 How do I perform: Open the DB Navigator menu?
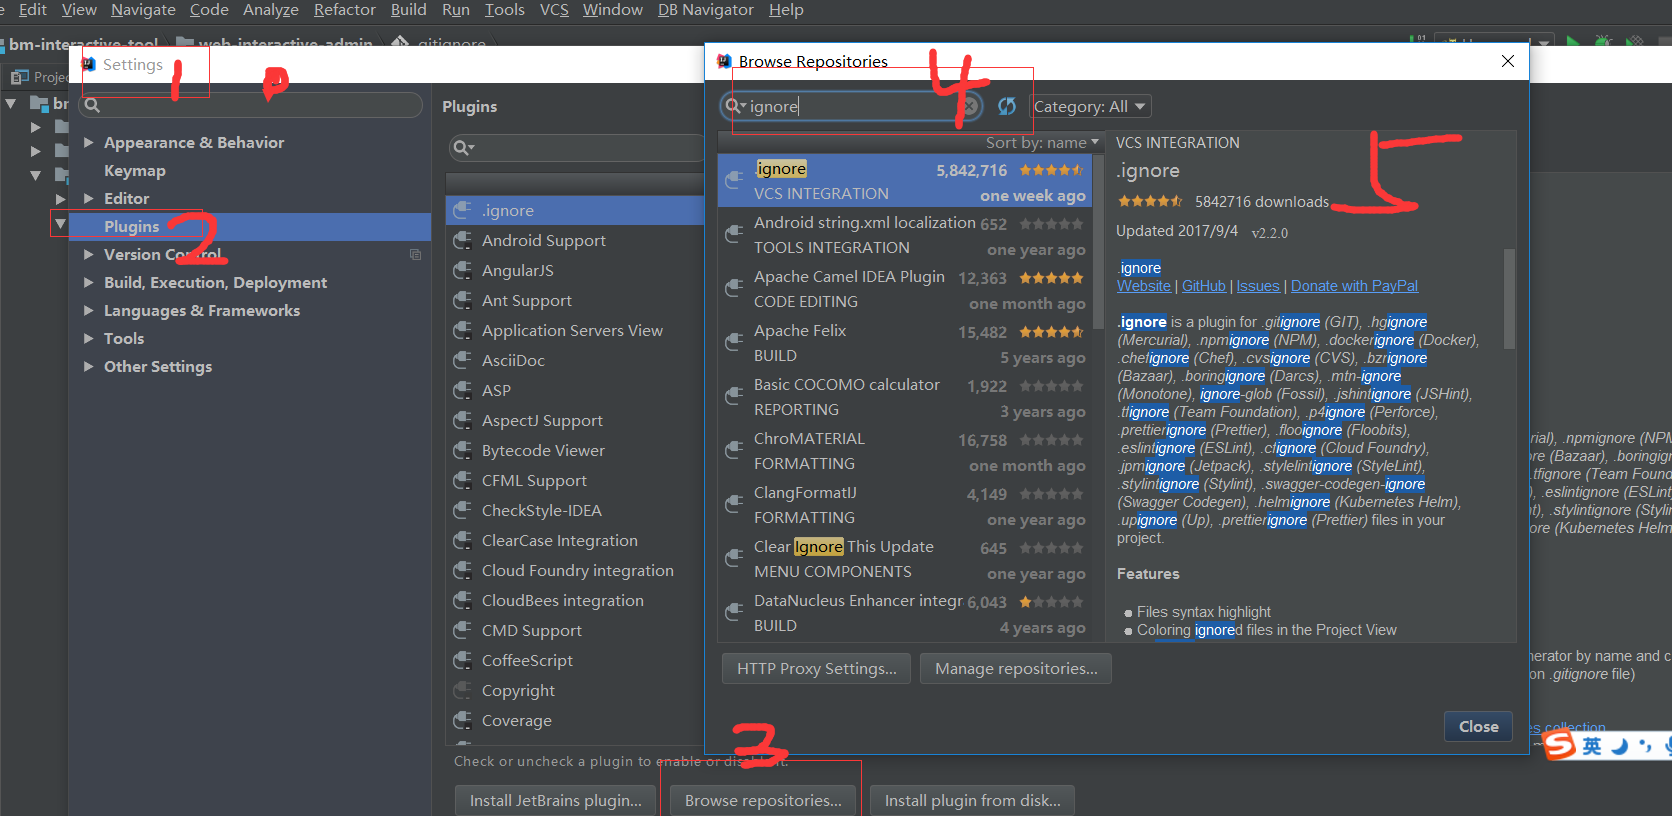tap(705, 10)
